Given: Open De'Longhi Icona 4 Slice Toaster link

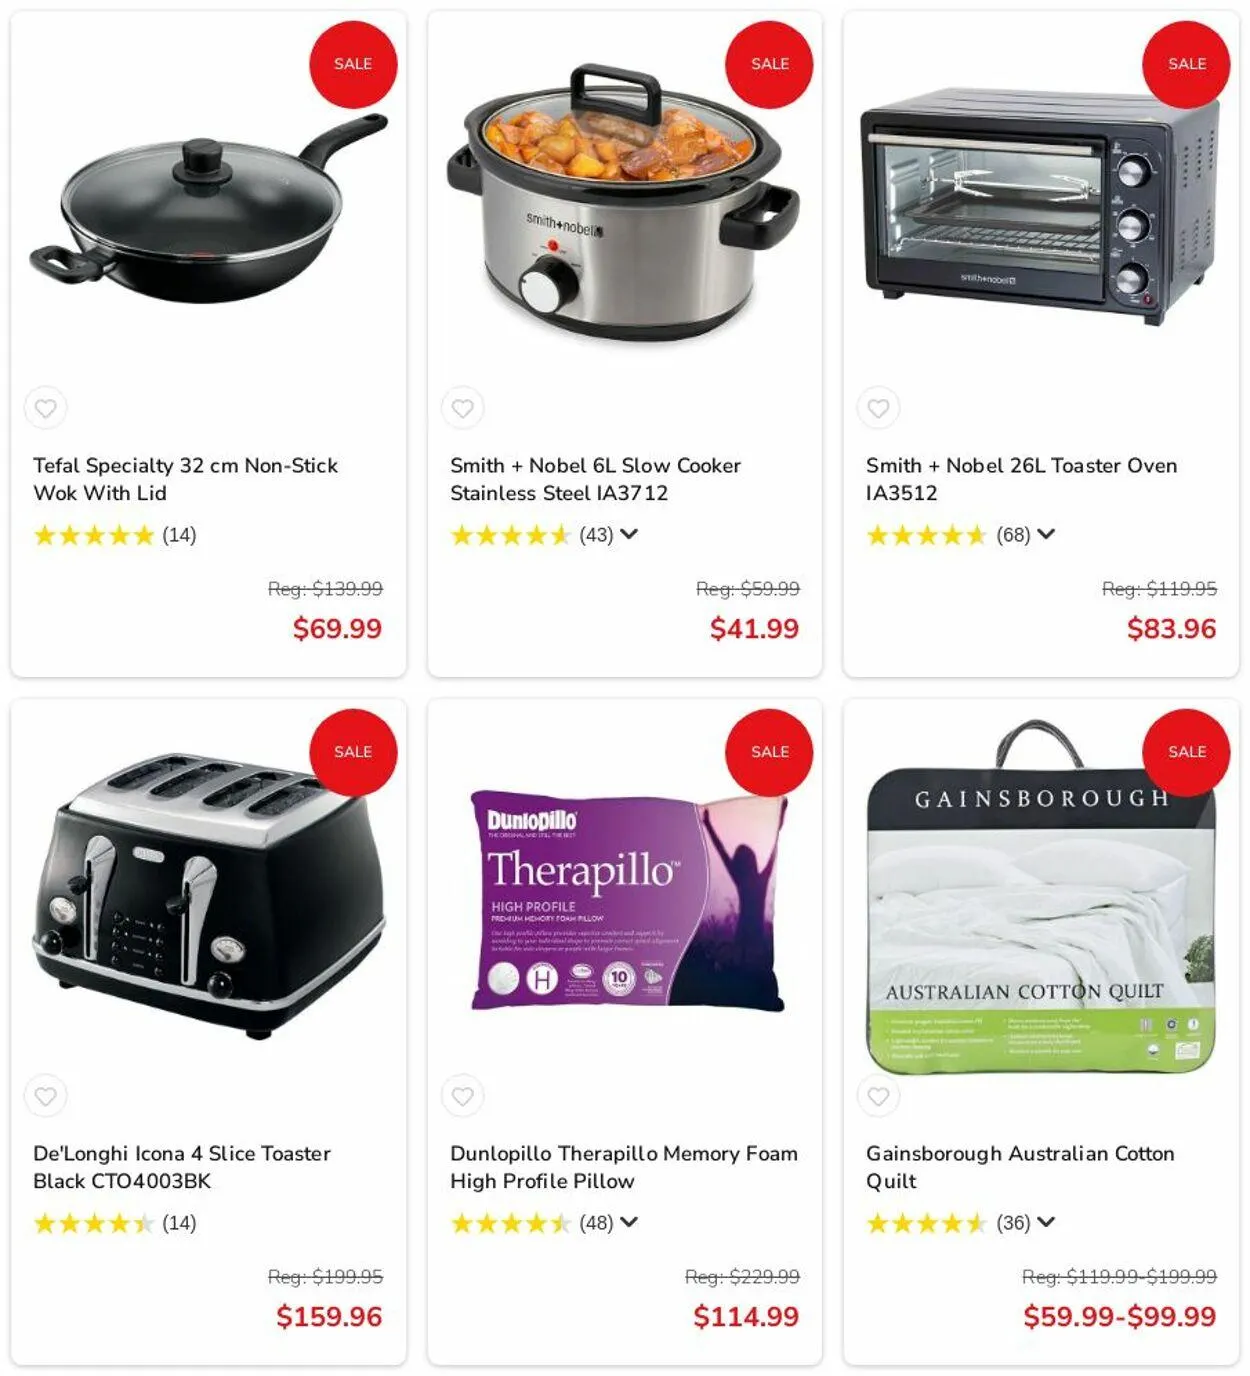Looking at the screenshot, I should [181, 1167].
